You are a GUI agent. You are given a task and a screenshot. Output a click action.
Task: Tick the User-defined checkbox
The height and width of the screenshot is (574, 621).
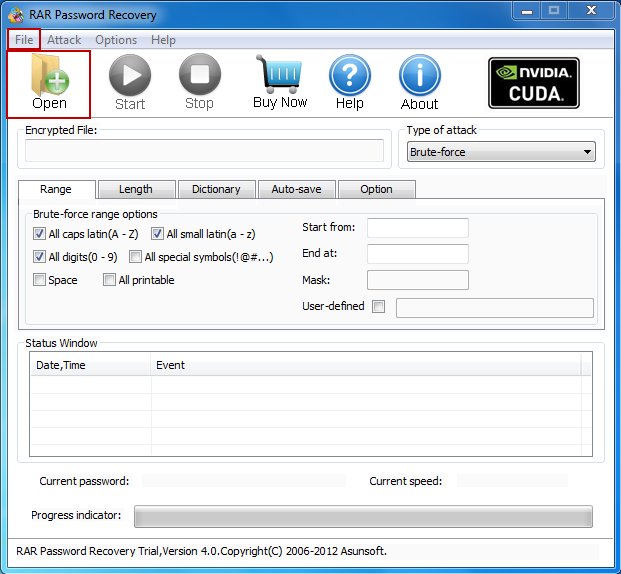tap(378, 306)
